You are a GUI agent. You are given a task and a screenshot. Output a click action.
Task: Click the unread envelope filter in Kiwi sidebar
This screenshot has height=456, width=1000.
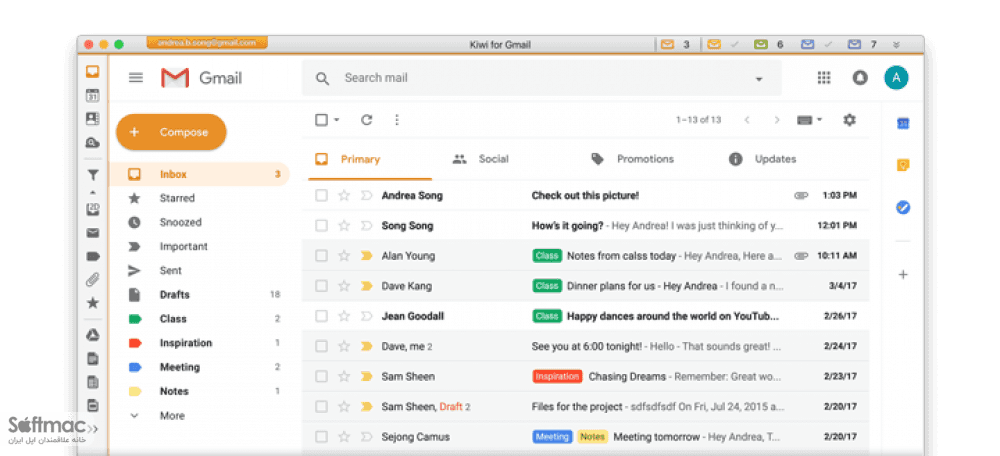(92, 233)
